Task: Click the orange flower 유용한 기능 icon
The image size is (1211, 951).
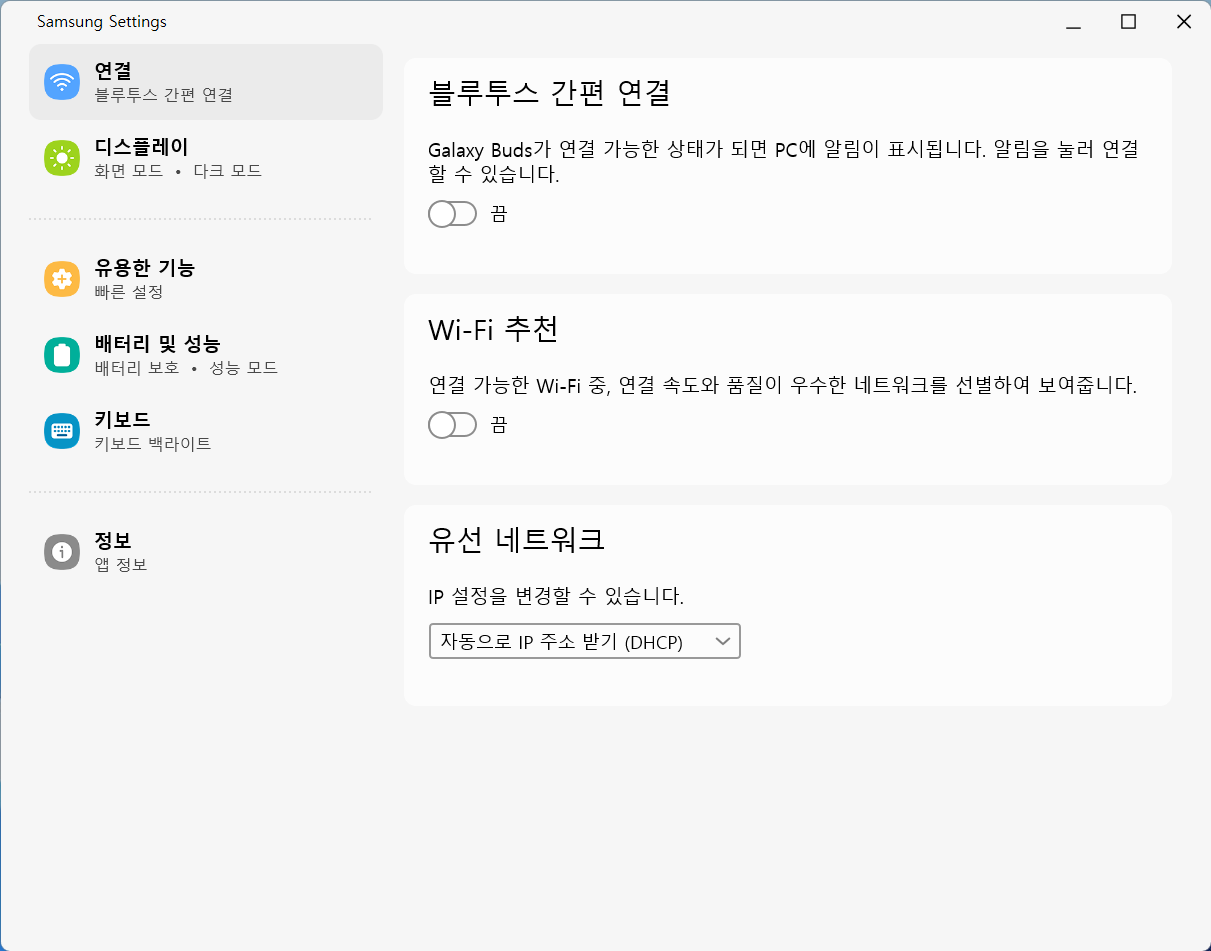Action: tap(62, 279)
